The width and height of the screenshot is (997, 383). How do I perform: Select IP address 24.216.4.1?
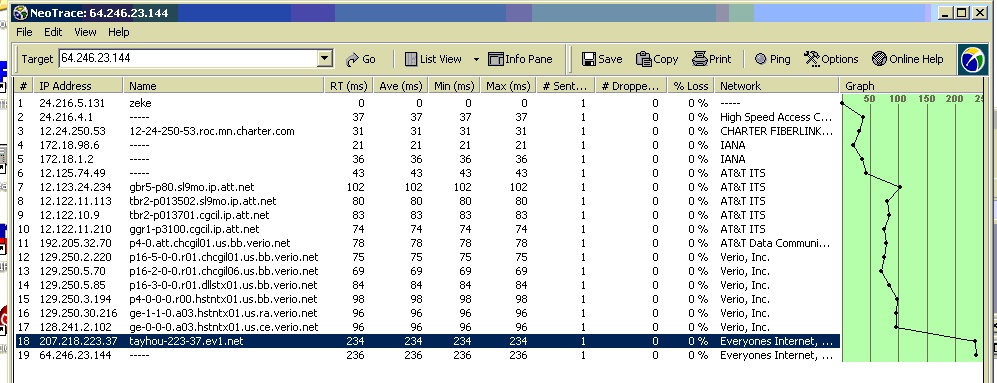point(66,117)
